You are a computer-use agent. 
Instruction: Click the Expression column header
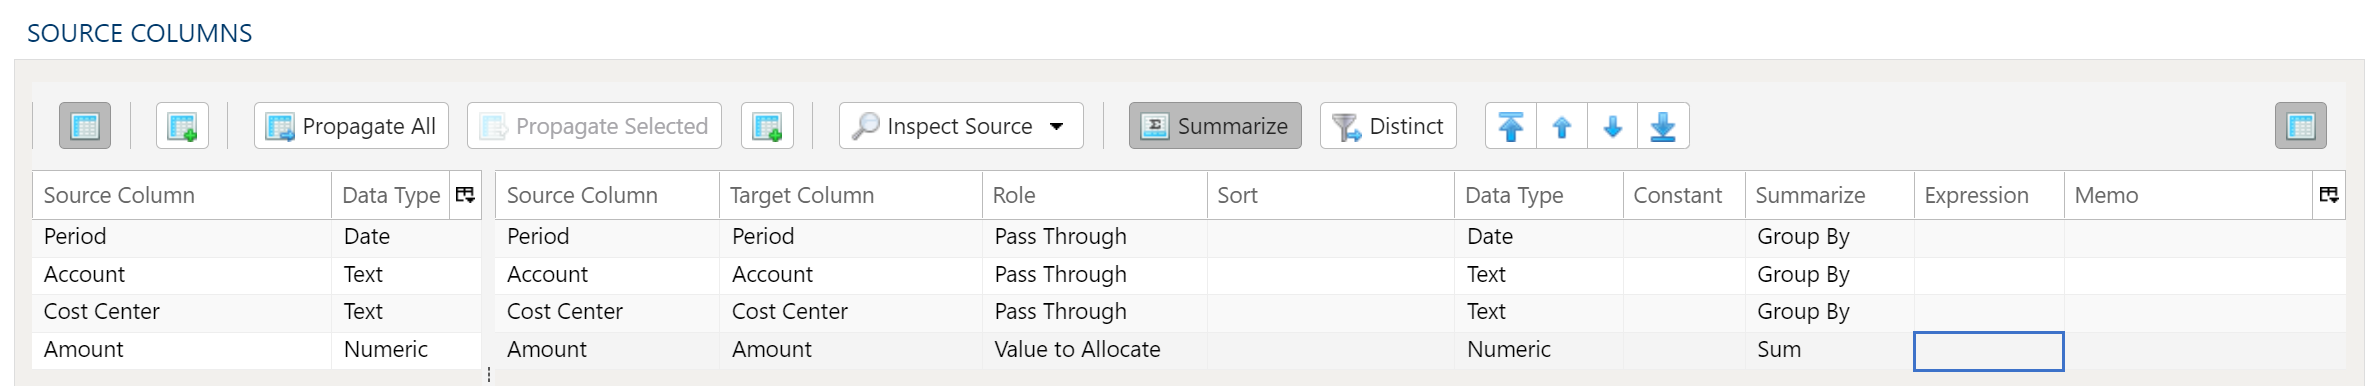1989,195
